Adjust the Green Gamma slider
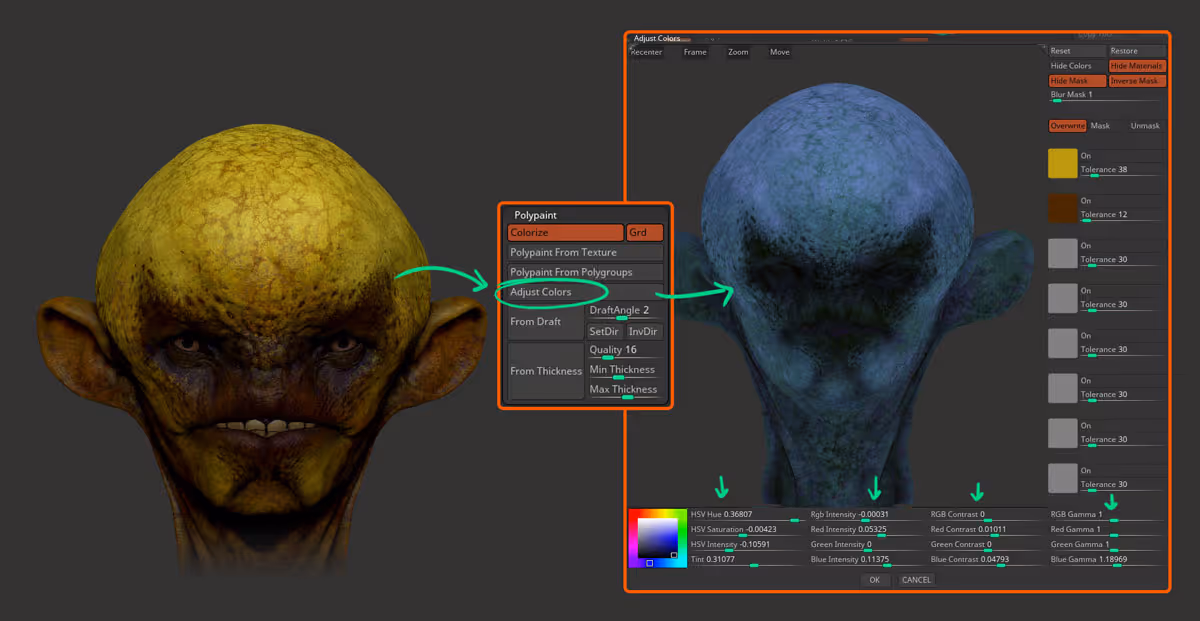 click(x=1107, y=546)
